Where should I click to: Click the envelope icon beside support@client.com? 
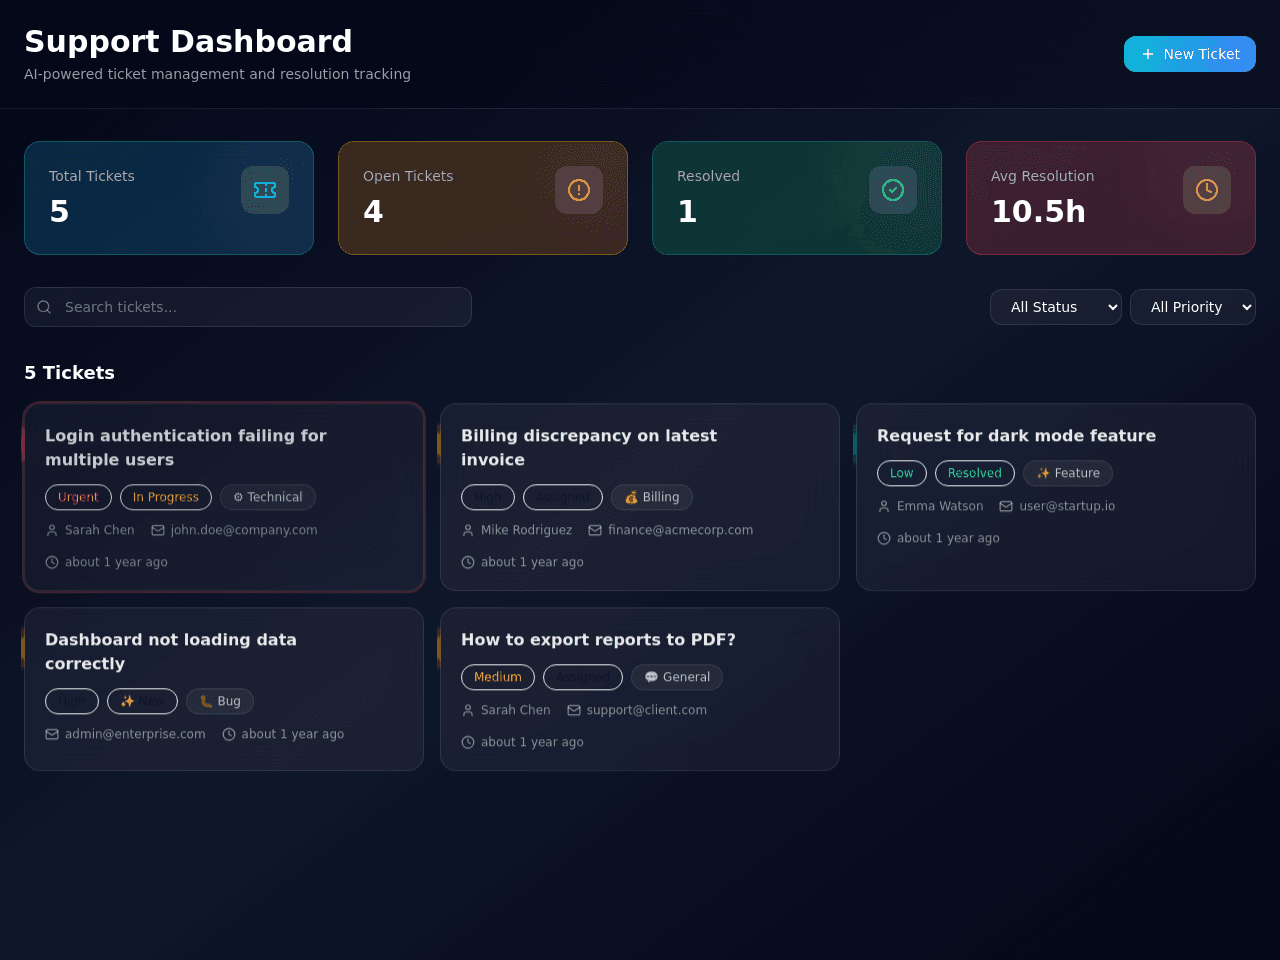tap(574, 710)
